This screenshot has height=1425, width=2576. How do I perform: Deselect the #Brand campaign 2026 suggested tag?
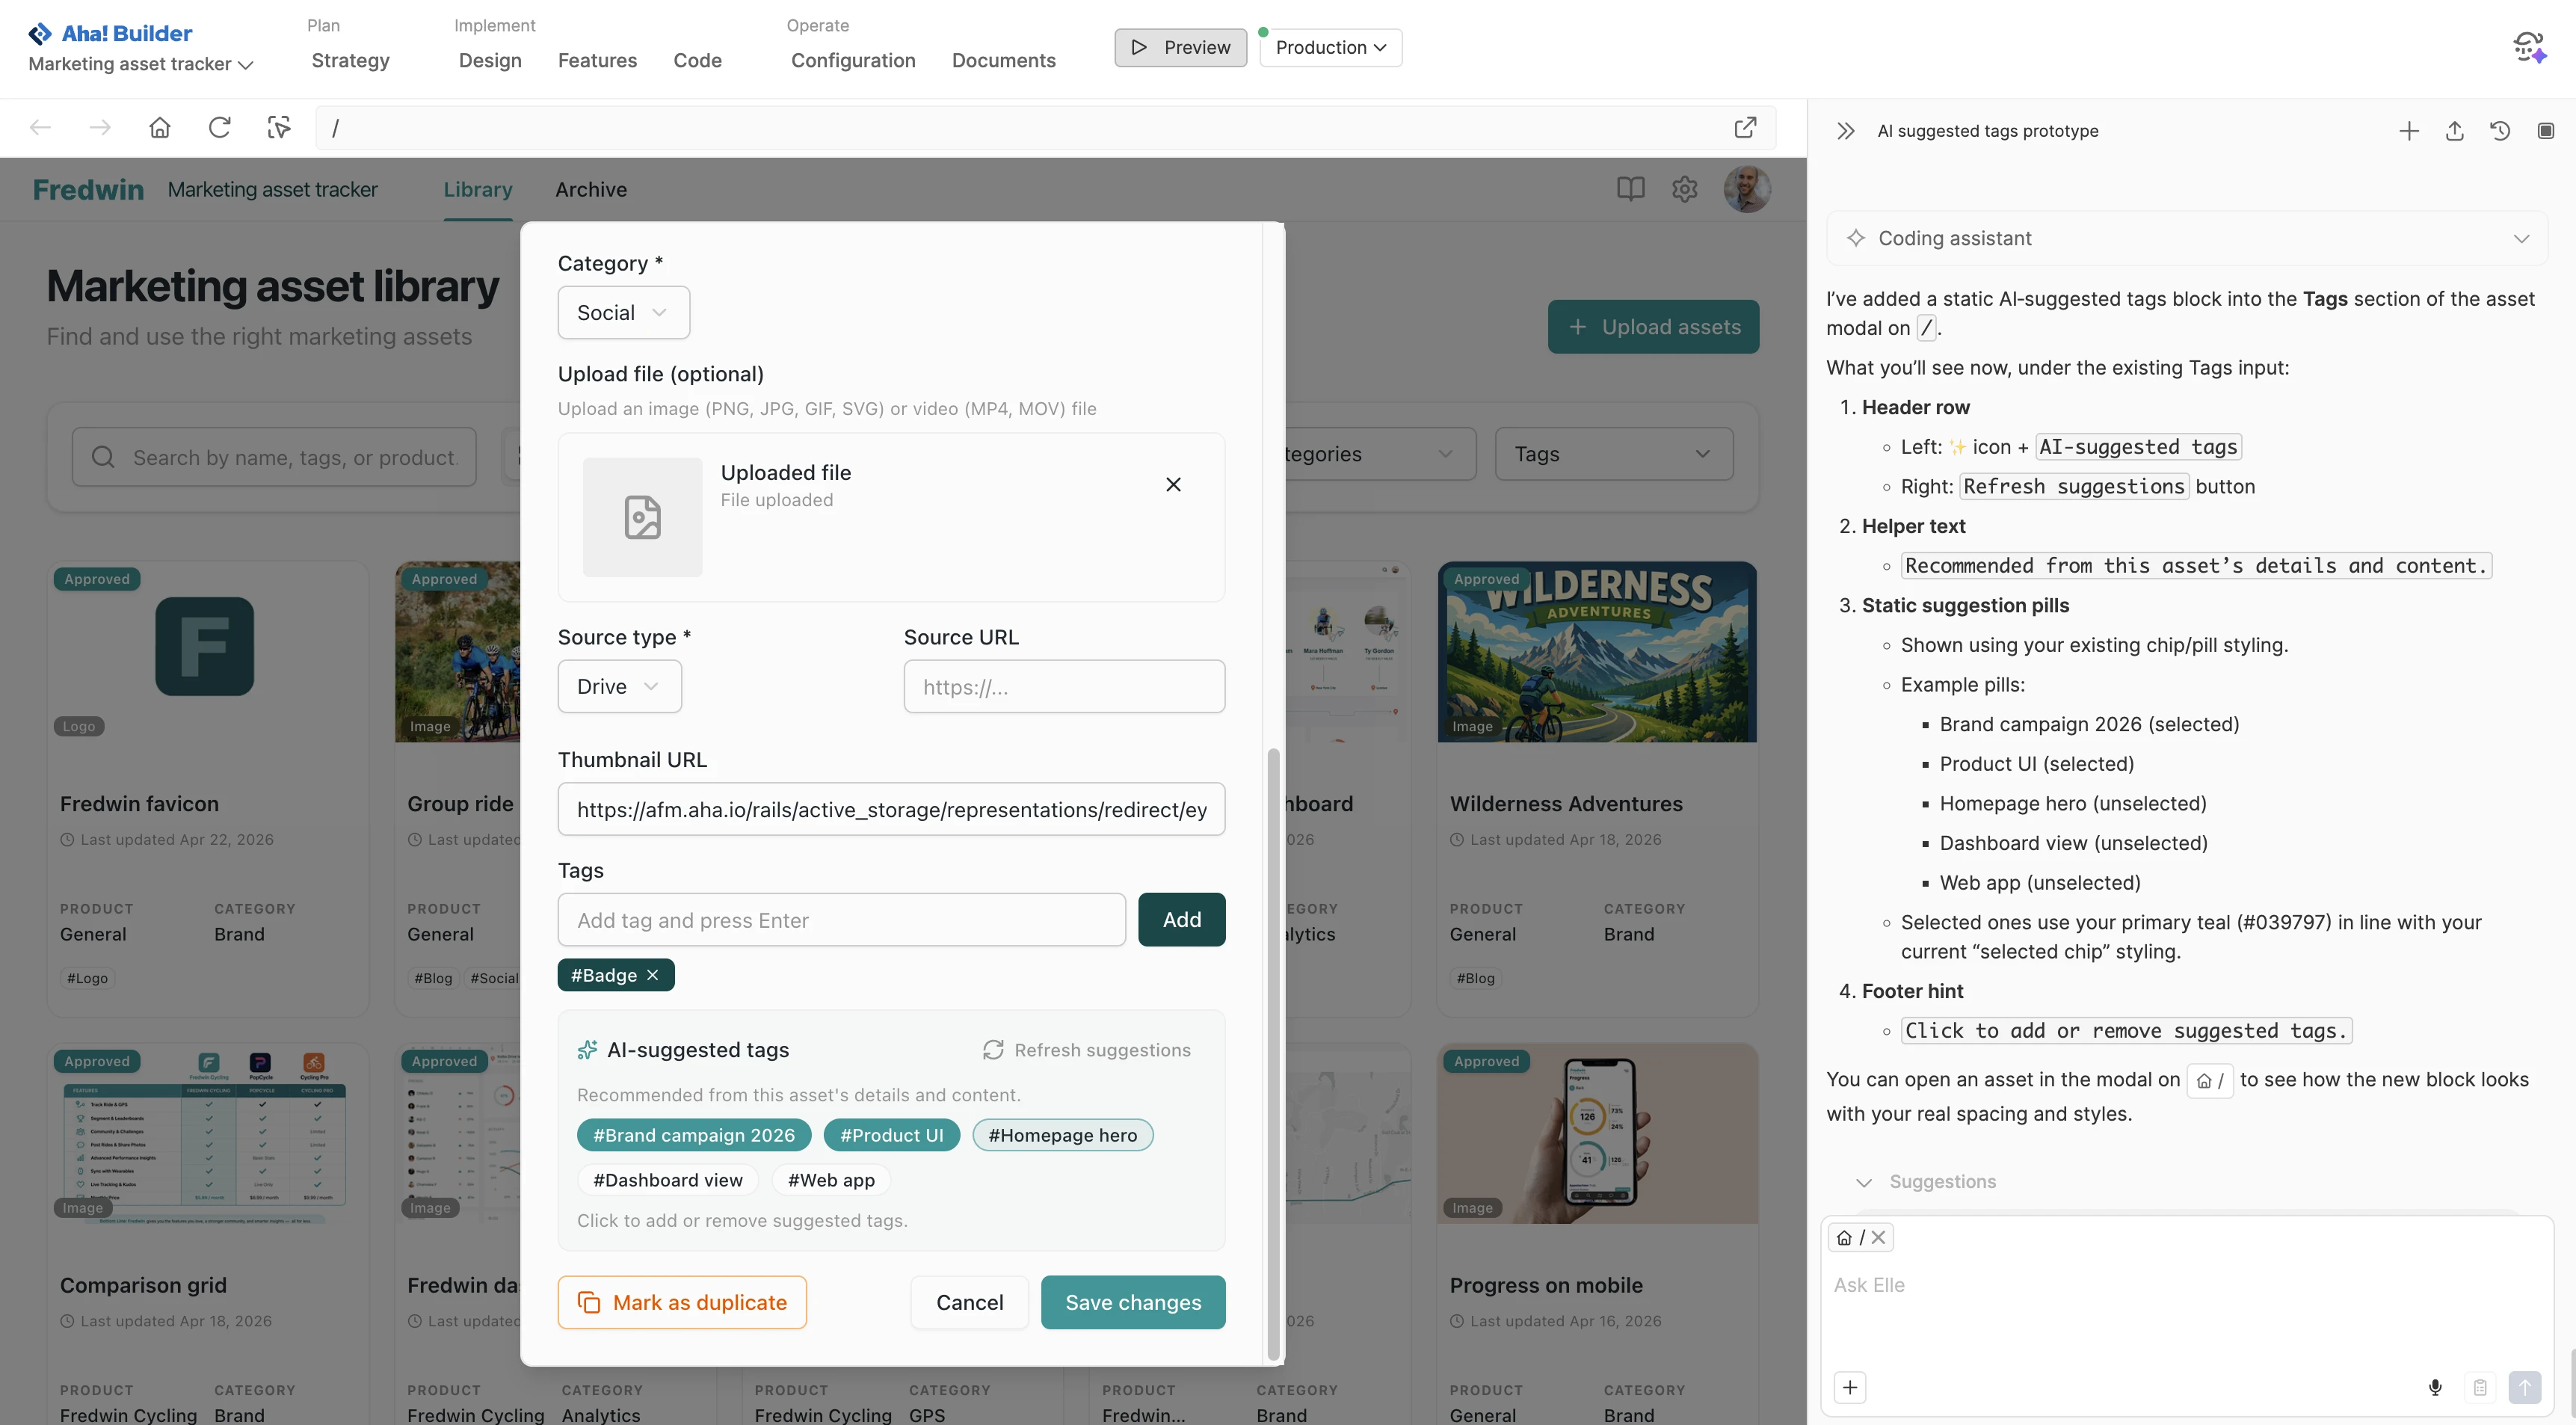coord(694,1134)
